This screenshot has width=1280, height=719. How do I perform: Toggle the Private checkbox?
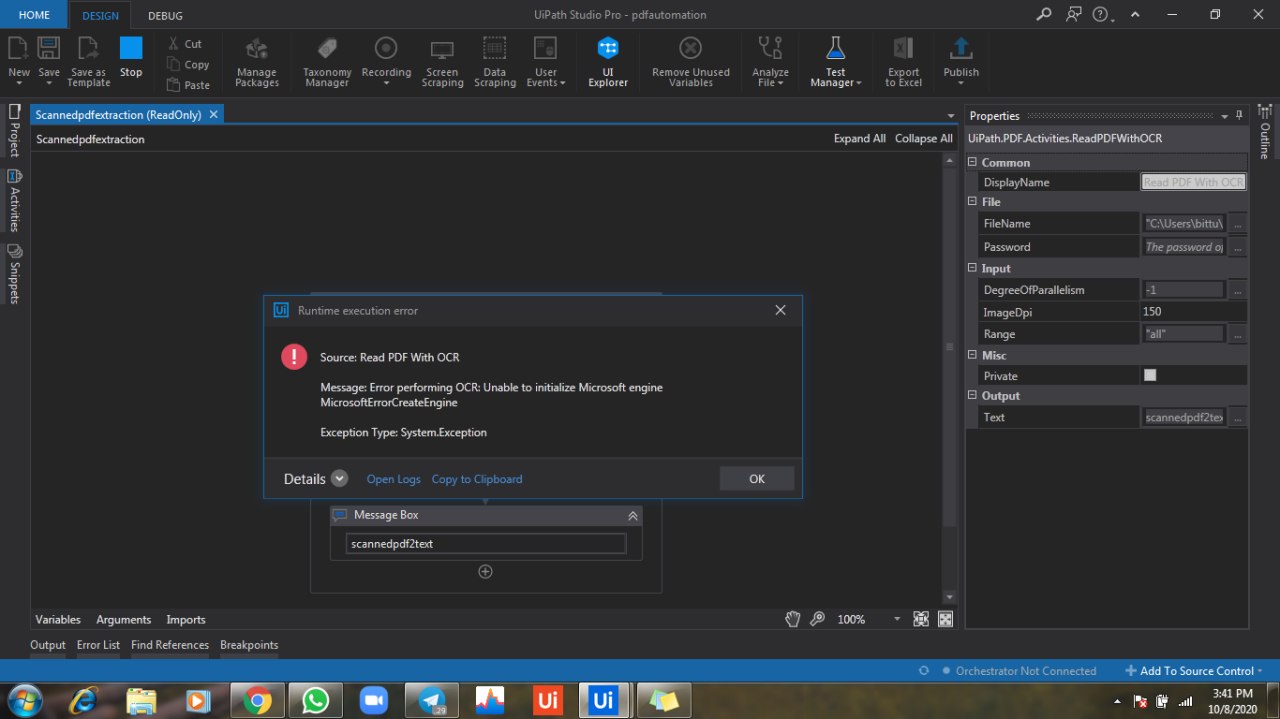[1150, 375]
